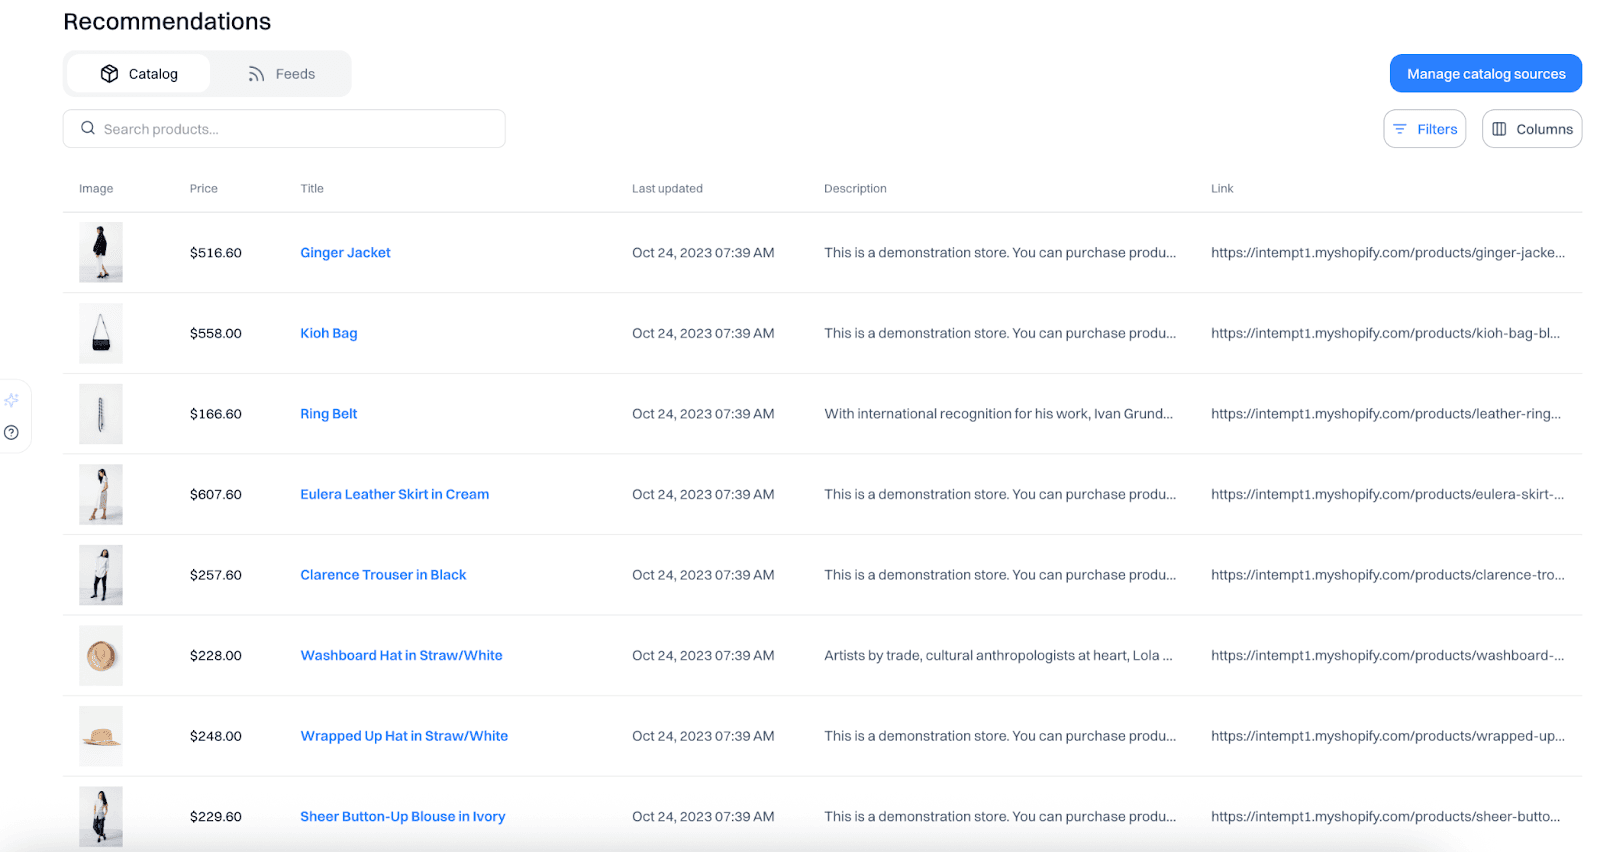Switch to the Catalog tab
Viewport: 1600px width, 852px height.
[139, 74]
